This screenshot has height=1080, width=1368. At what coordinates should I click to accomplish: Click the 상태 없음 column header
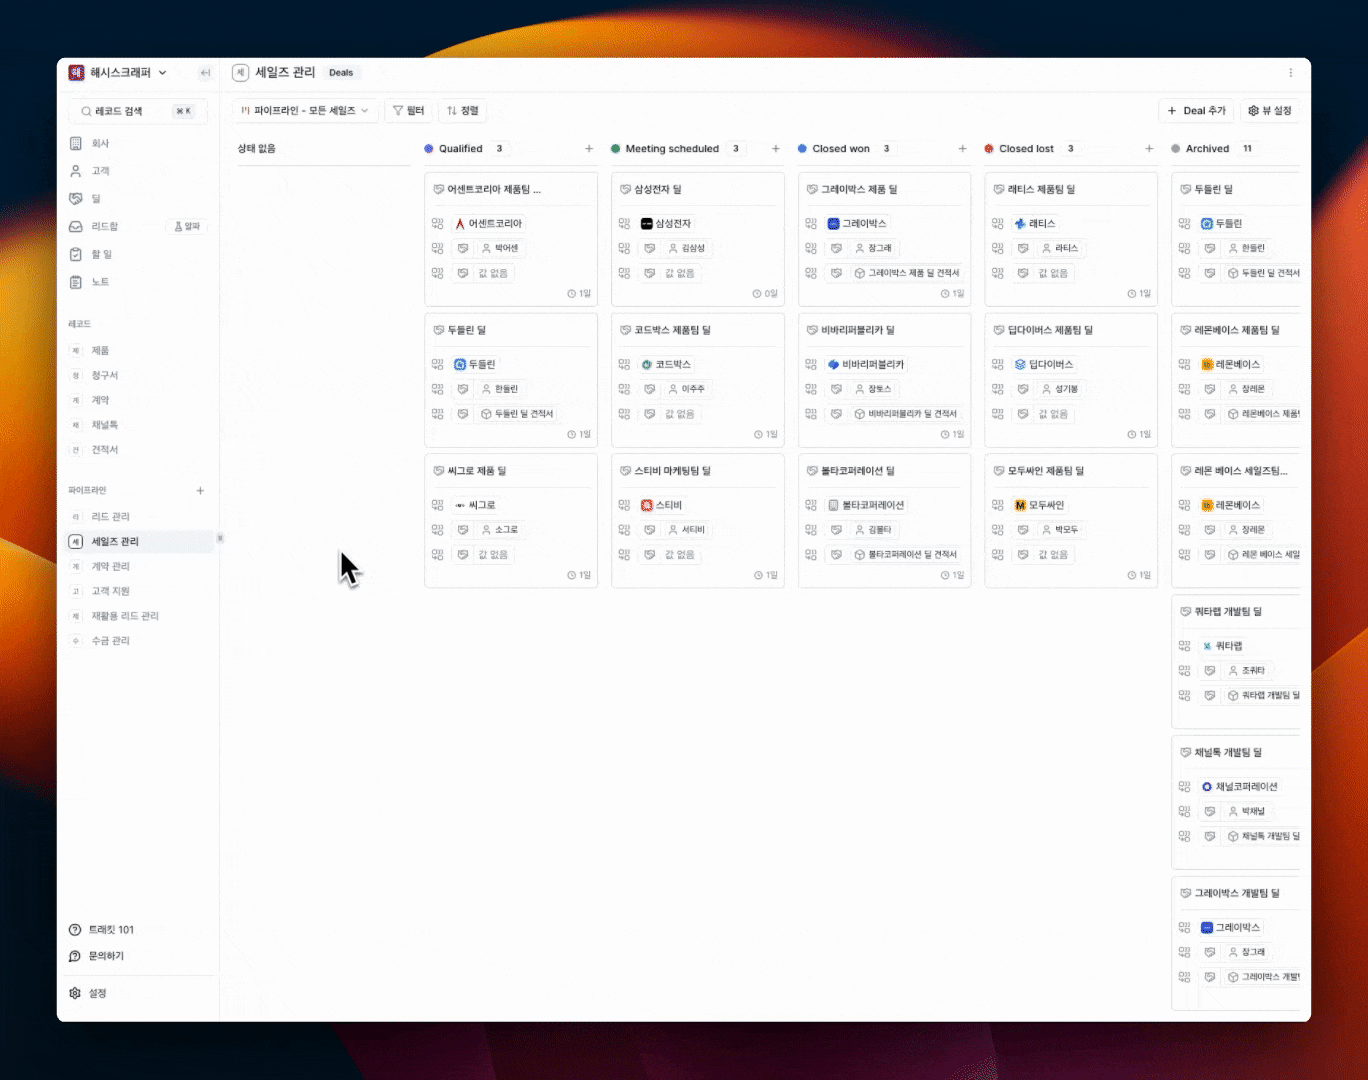[257, 149]
